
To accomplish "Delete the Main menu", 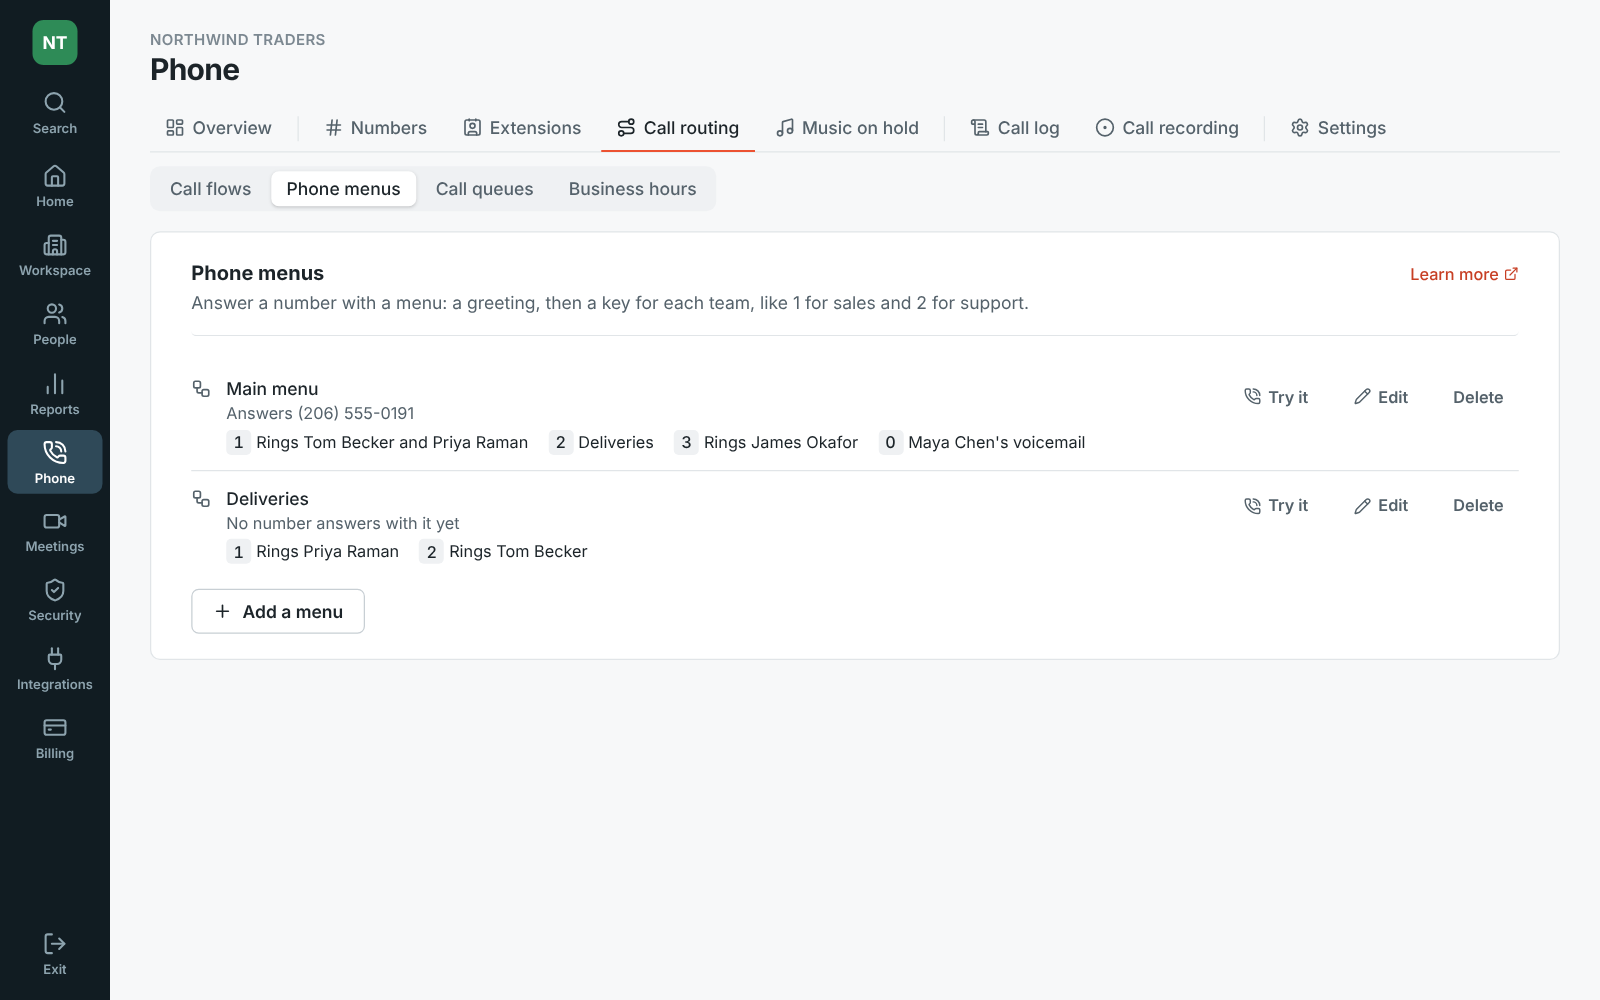I will 1478,397.
